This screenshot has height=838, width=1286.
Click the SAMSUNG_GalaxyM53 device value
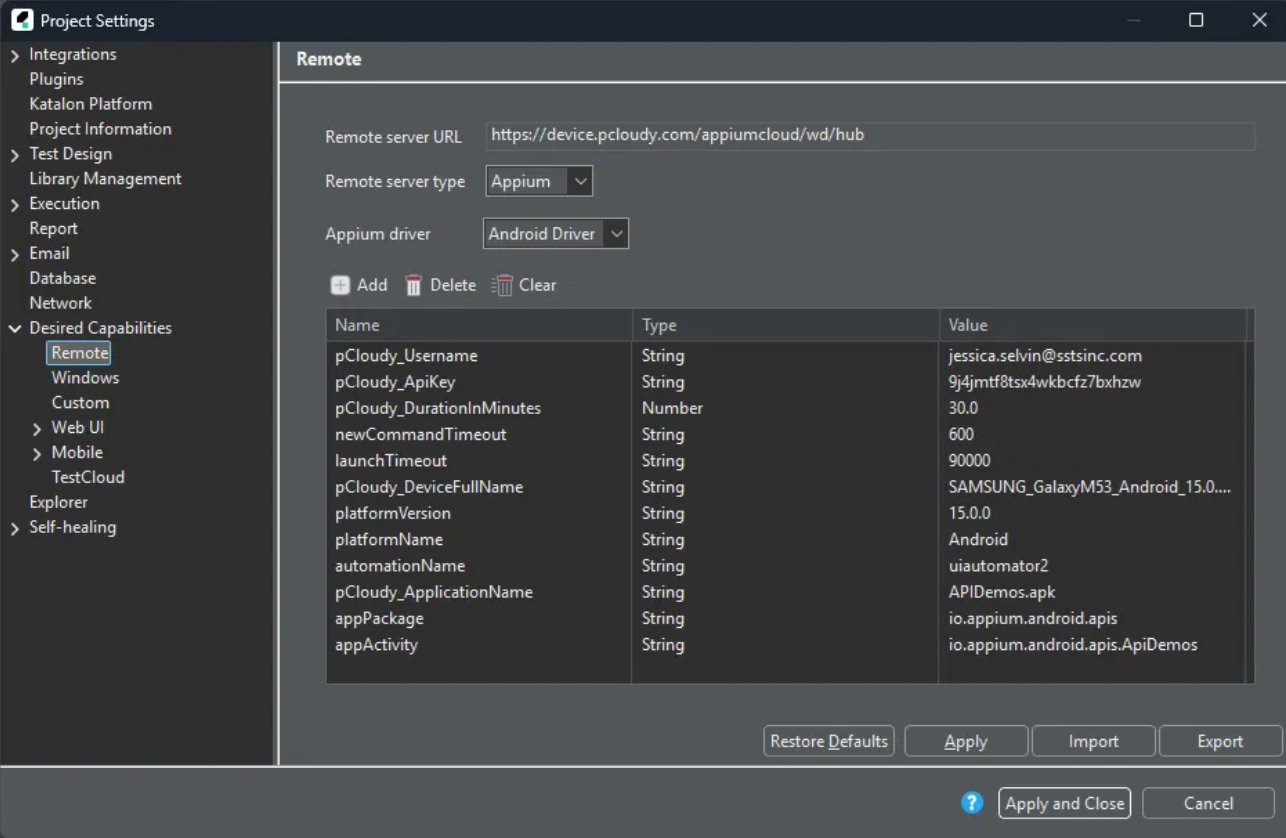pyautogui.click(x=1090, y=487)
